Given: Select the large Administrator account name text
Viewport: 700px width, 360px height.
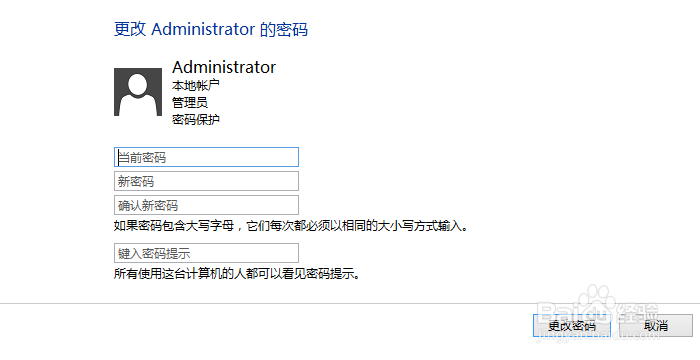Looking at the screenshot, I should [224, 67].
